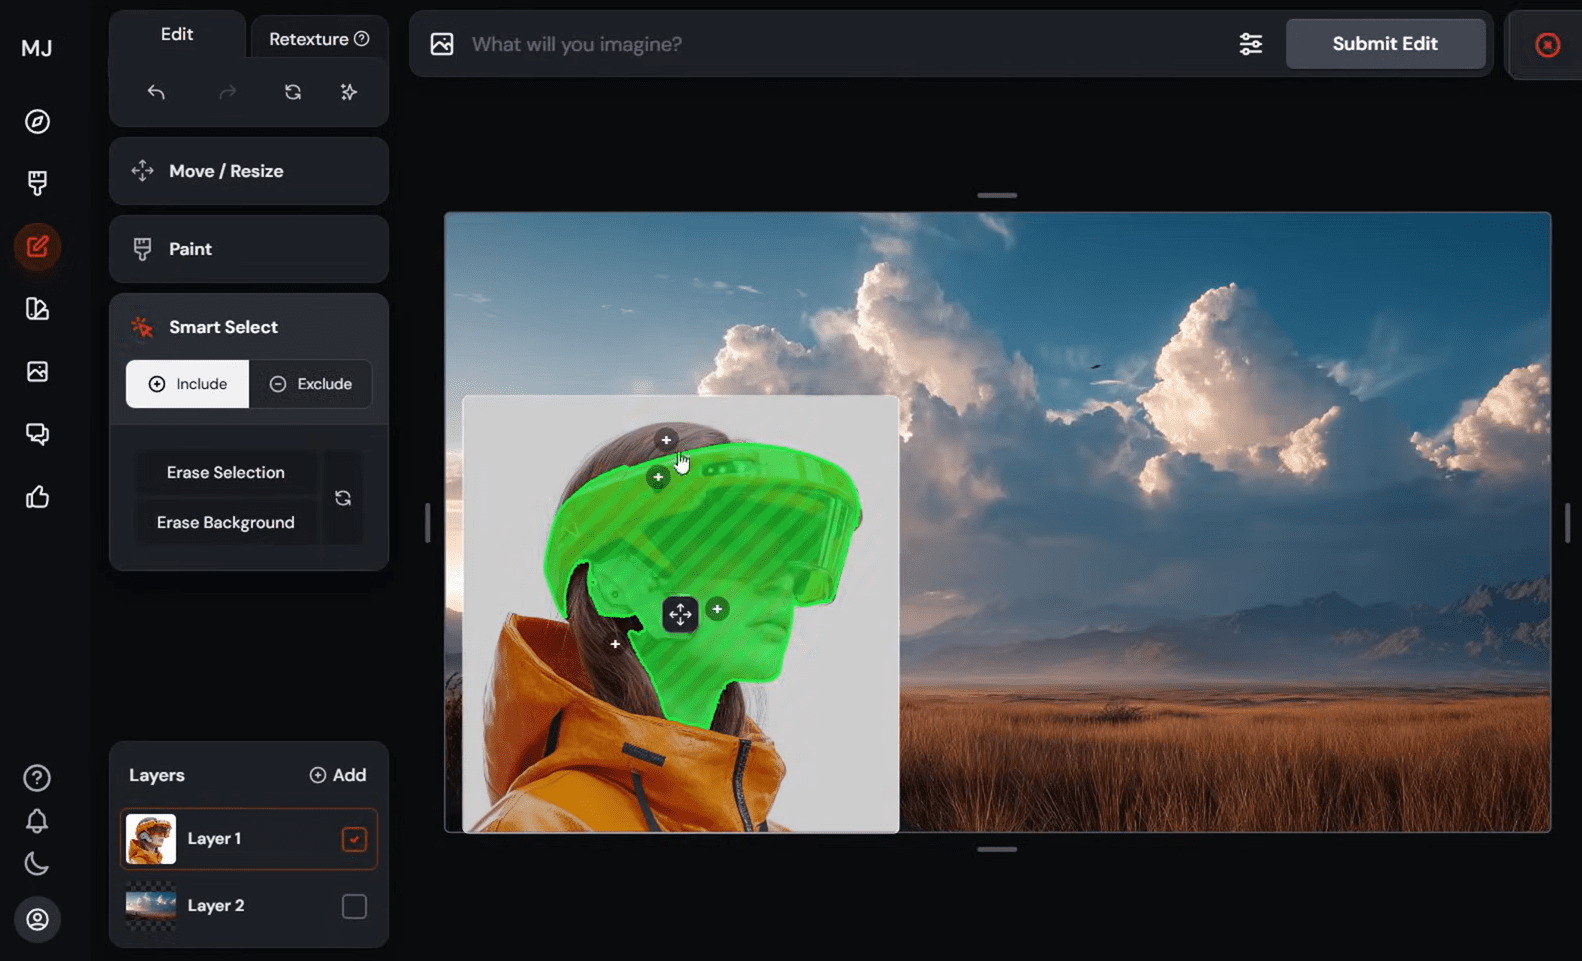Switch to the Retexture tab
Image resolution: width=1582 pixels, height=961 pixels.
pyautogui.click(x=318, y=39)
